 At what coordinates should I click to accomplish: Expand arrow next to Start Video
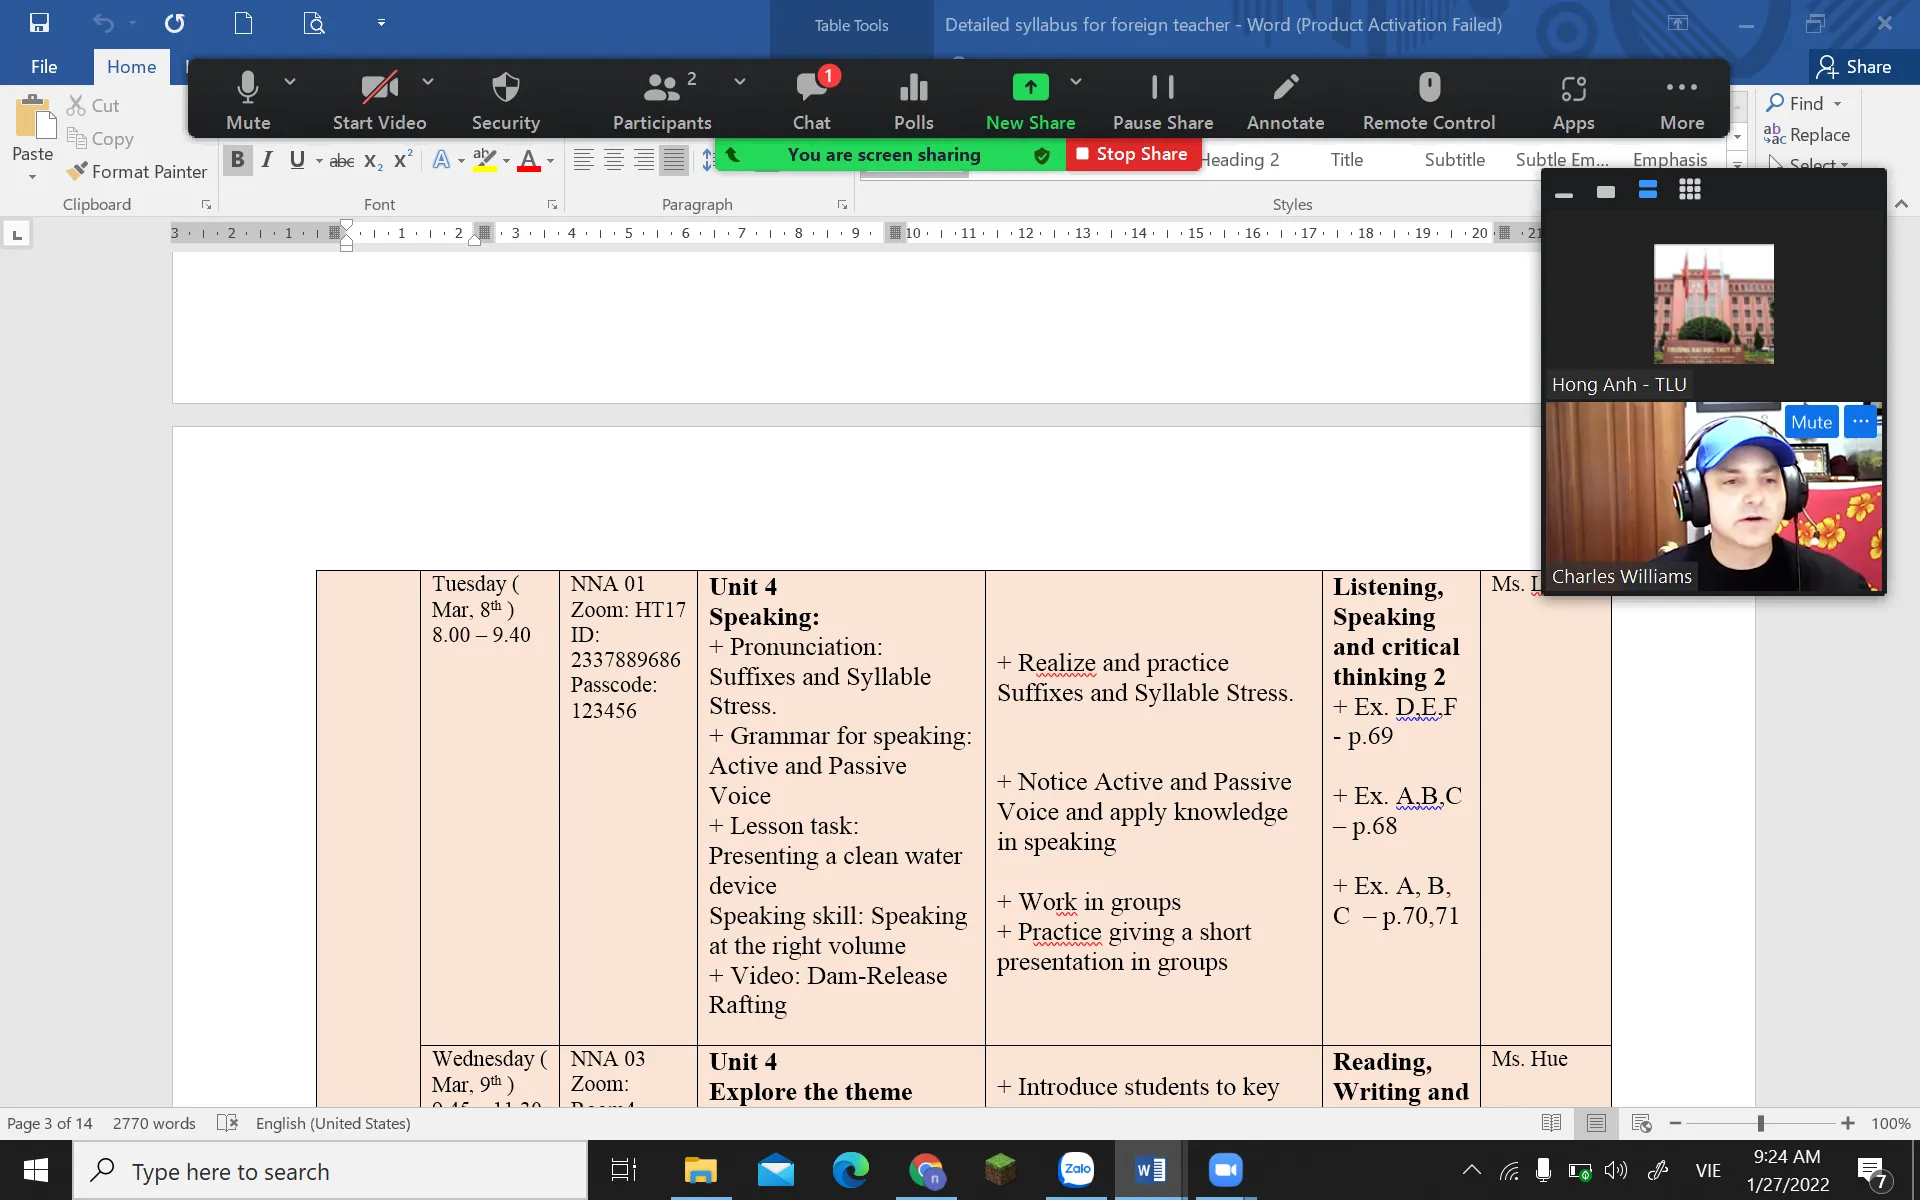tap(428, 82)
